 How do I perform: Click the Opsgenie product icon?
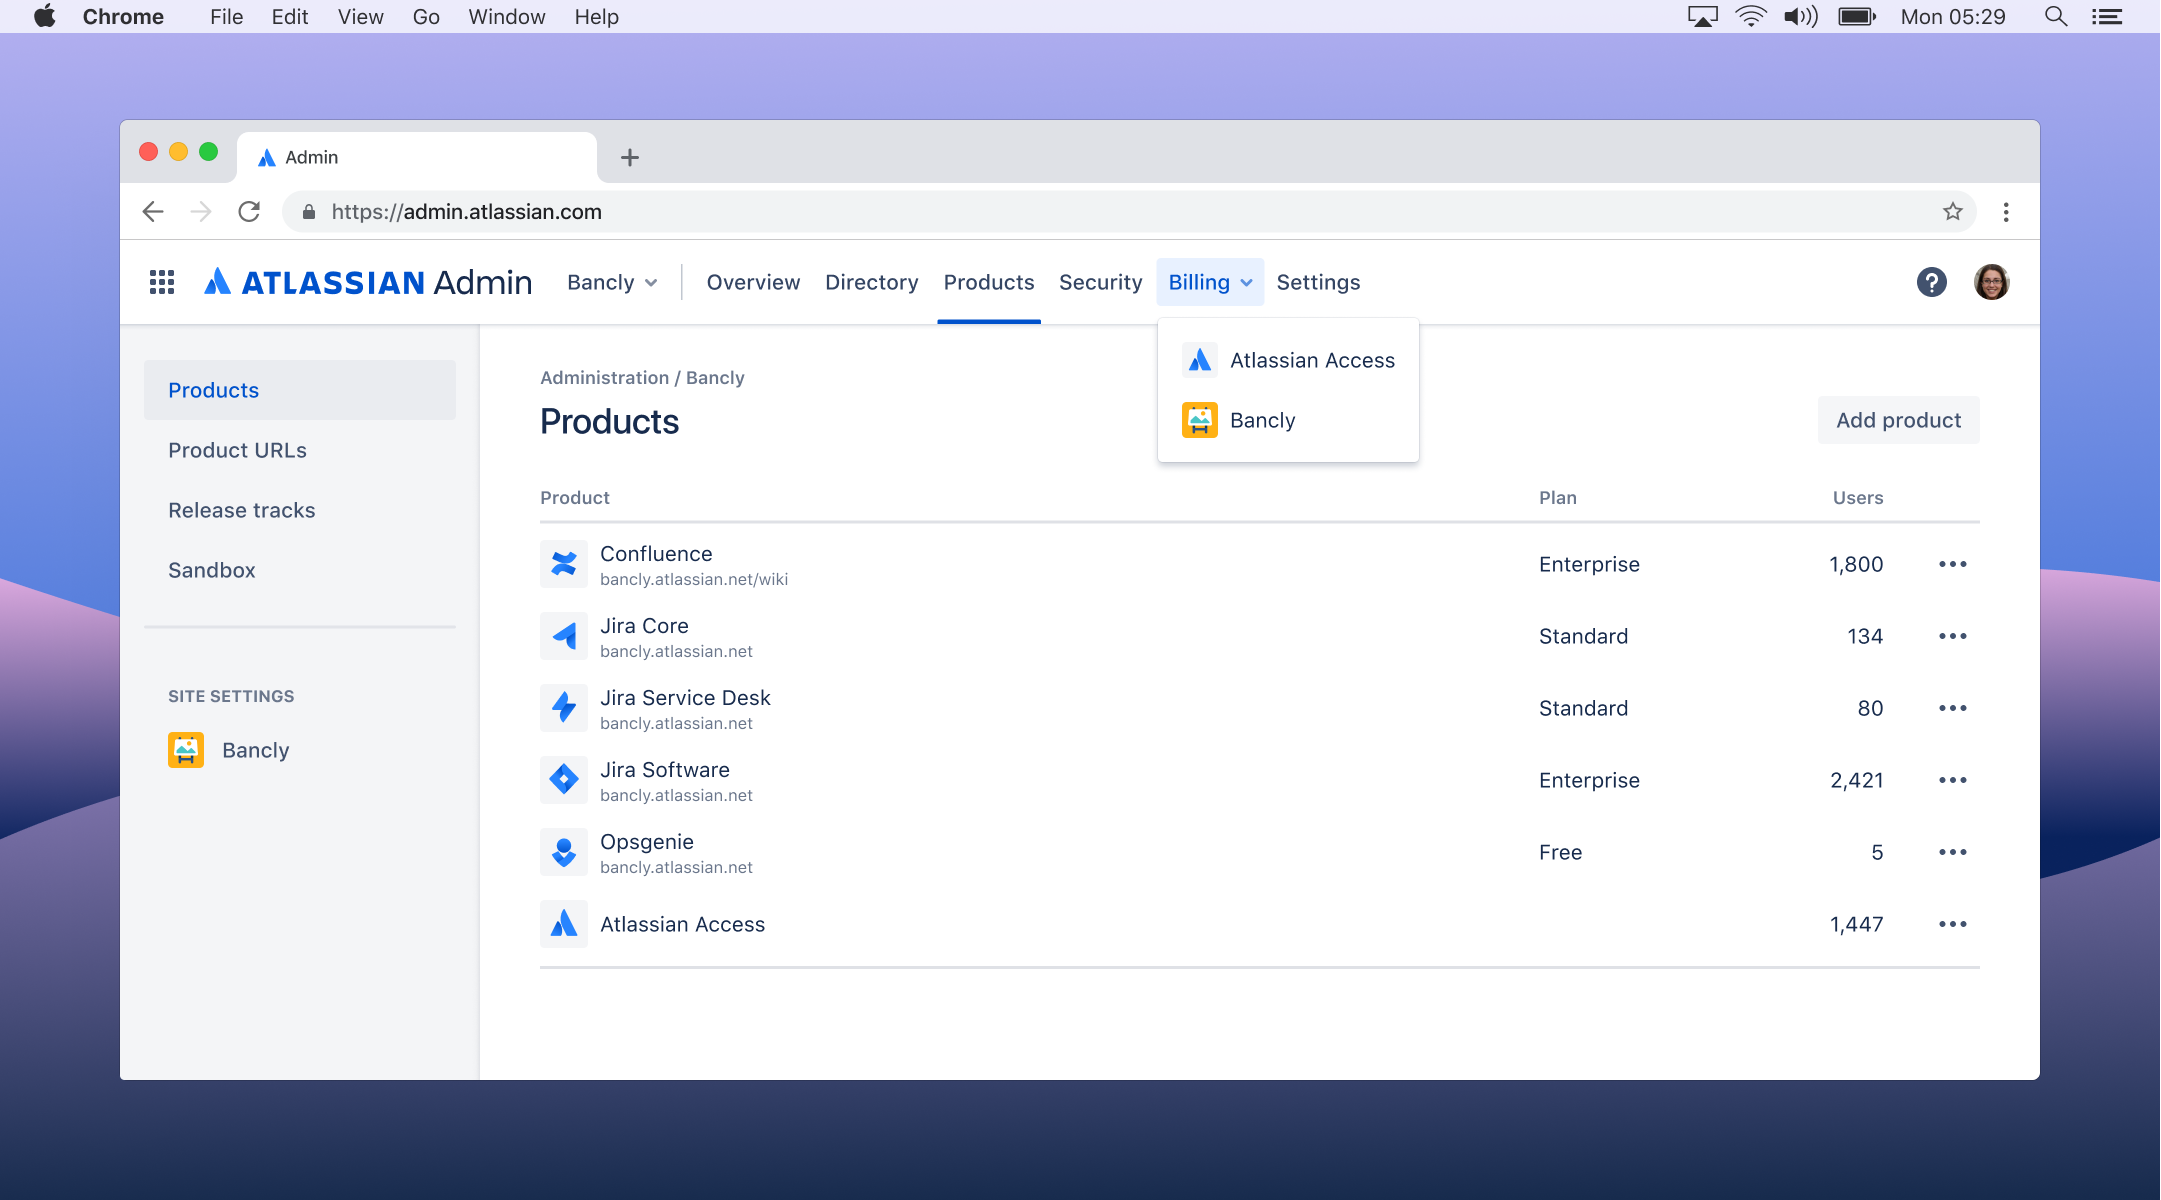(x=564, y=852)
